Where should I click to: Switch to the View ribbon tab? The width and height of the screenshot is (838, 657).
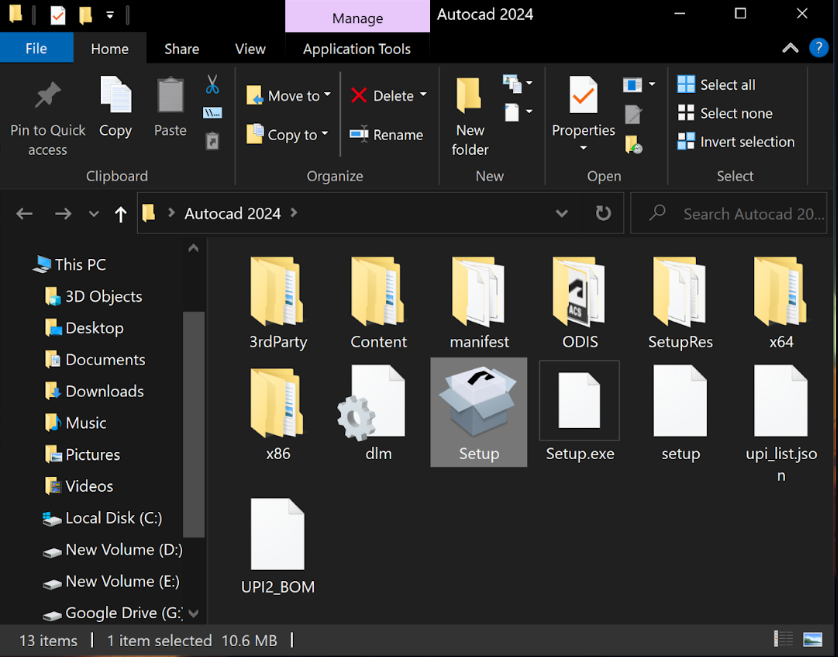pos(250,48)
